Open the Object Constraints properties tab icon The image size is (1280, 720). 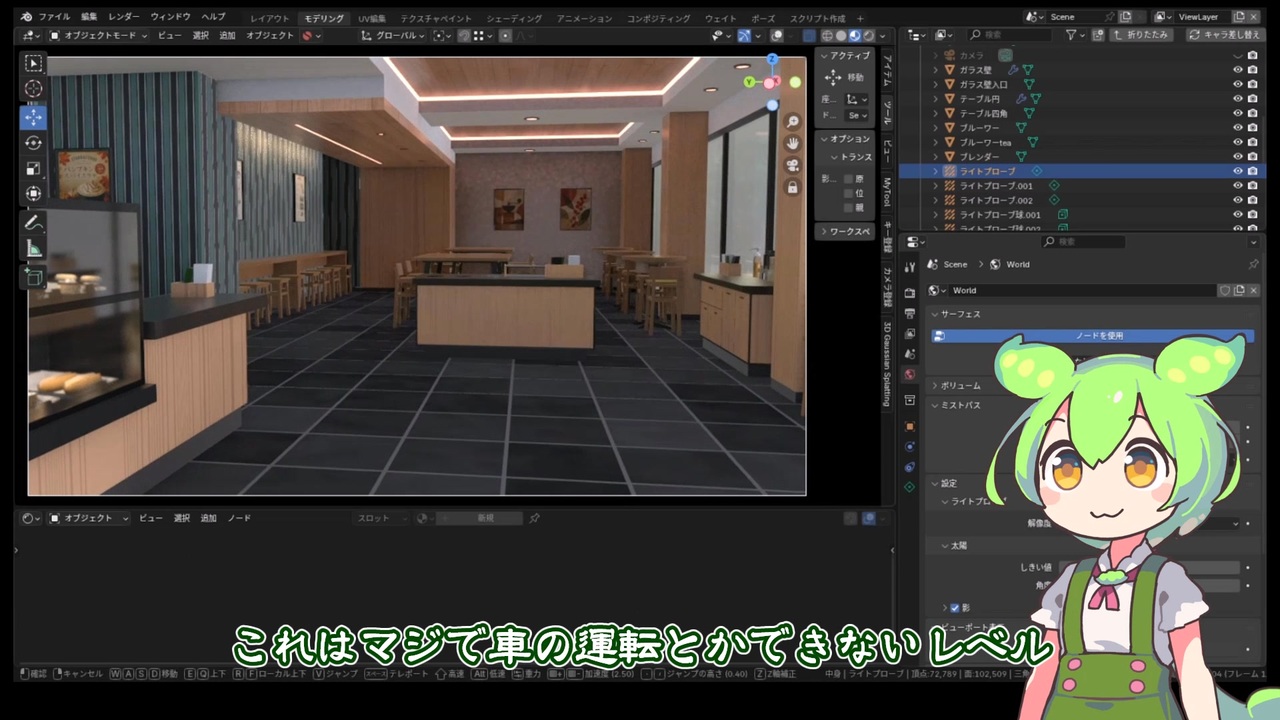[910, 467]
